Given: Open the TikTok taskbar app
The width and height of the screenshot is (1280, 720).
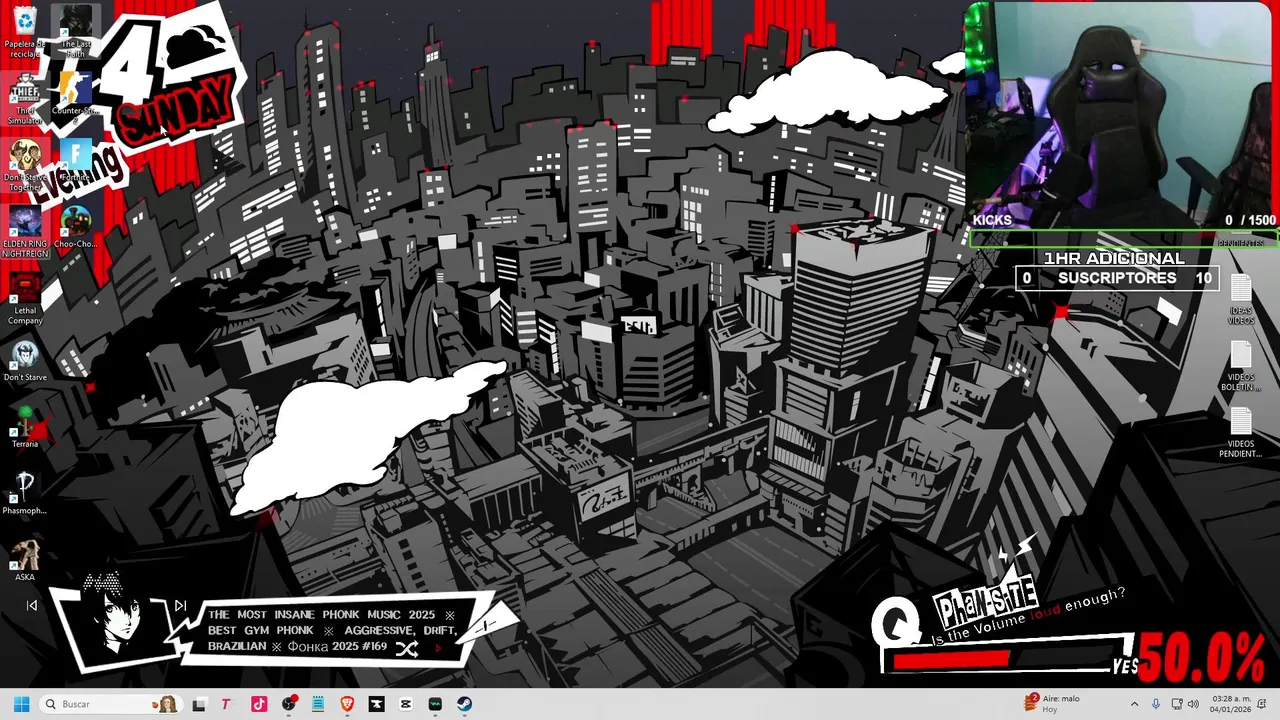Looking at the screenshot, I should coord(259,704).
